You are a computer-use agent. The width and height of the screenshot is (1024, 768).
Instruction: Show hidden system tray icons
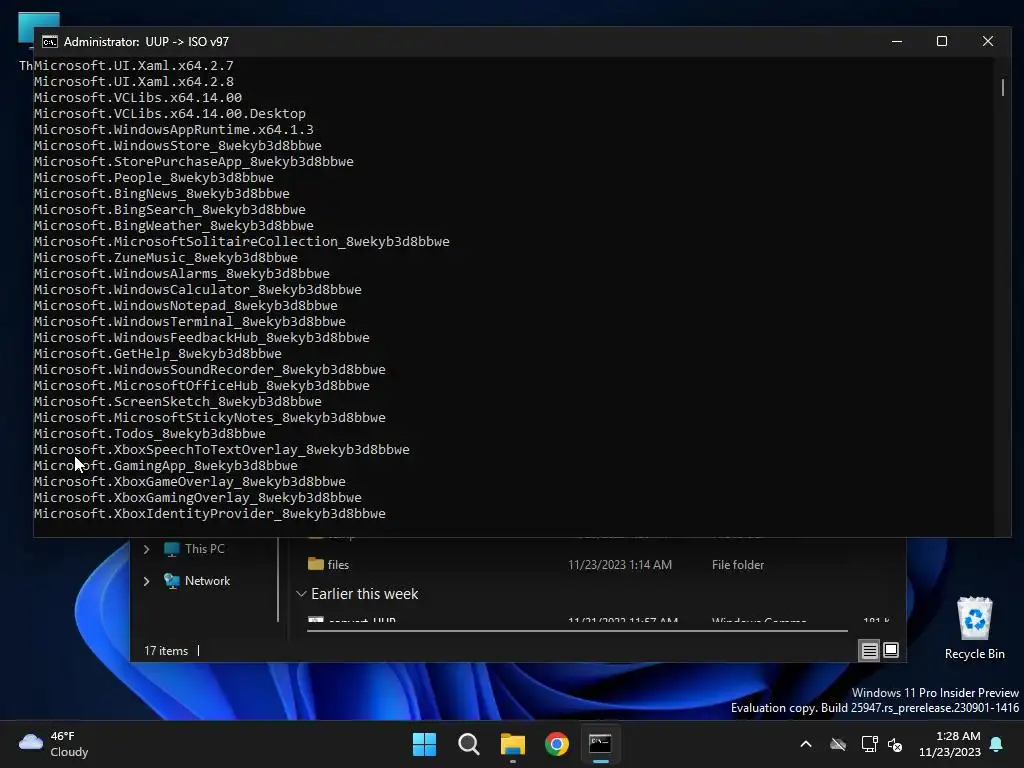[x=806, y=744]
